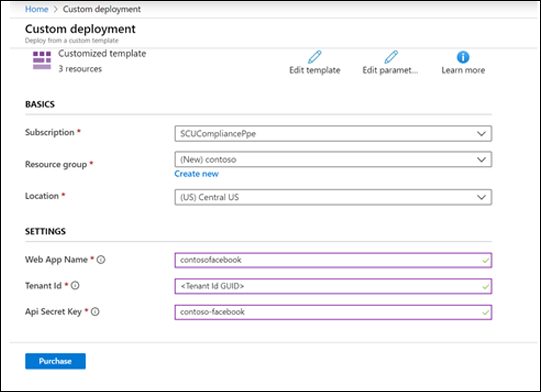The image size is (541, 392).
Task: Click the Subscription label
Action: tap(50, 132)
